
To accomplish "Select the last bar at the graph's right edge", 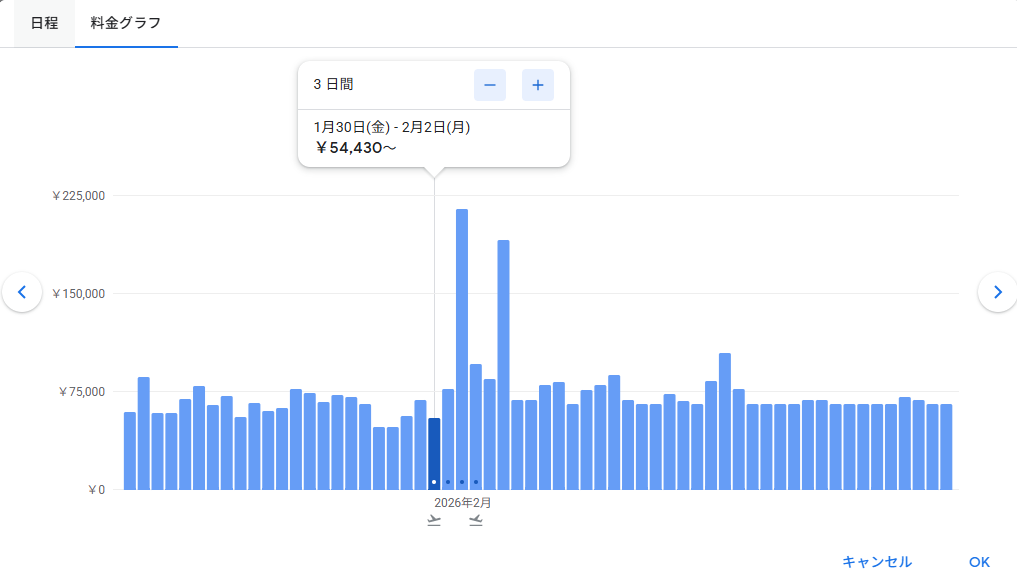I will [945, 447].
